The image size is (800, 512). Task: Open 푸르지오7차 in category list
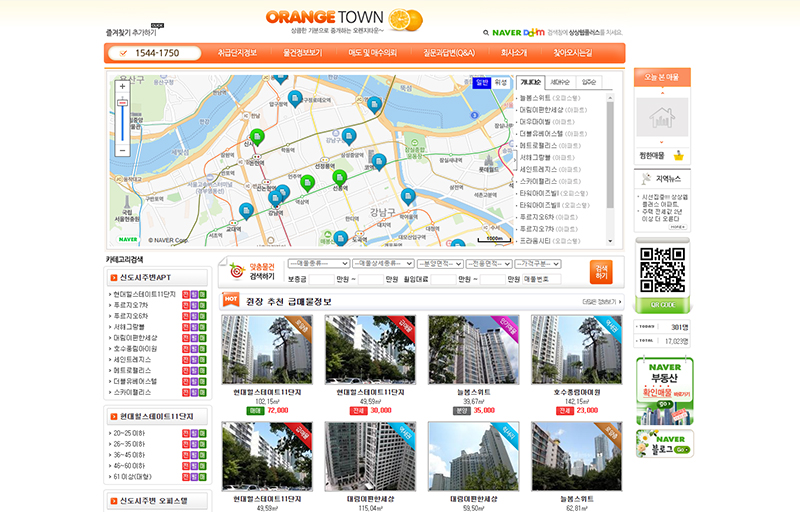coord(131,305)
